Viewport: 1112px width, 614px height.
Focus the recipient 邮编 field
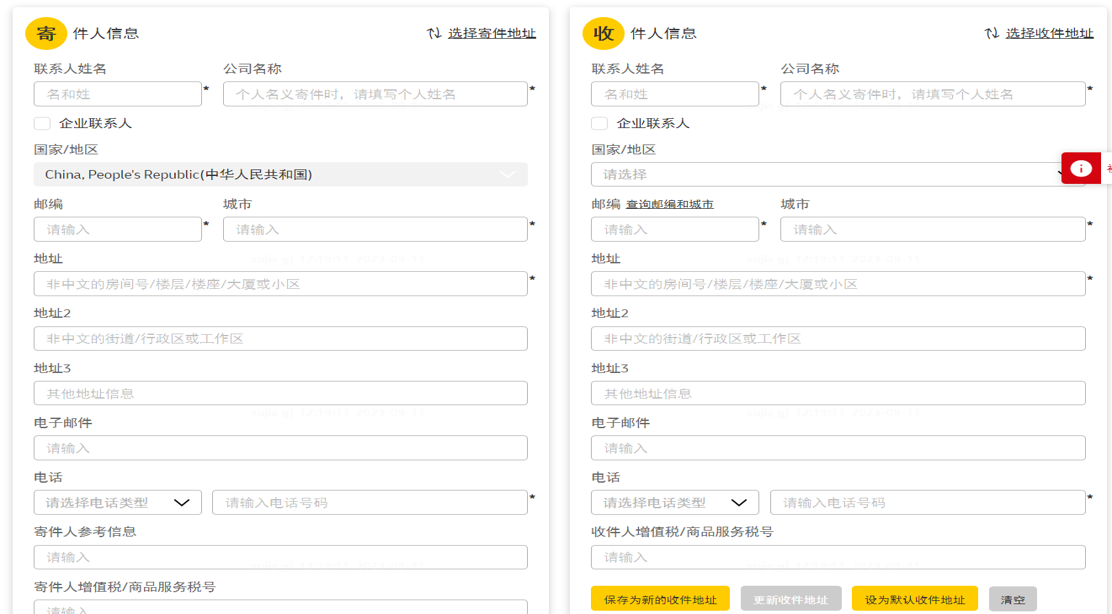[675, 230]
